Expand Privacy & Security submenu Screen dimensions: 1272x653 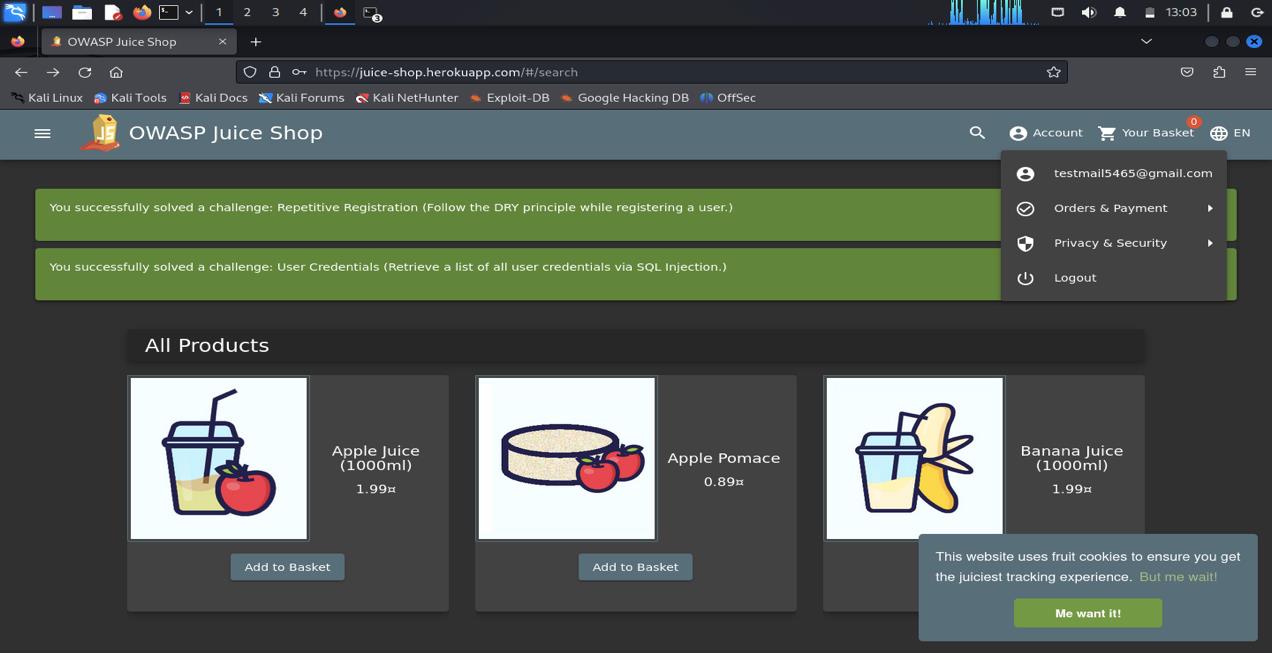coord(1111,243)
